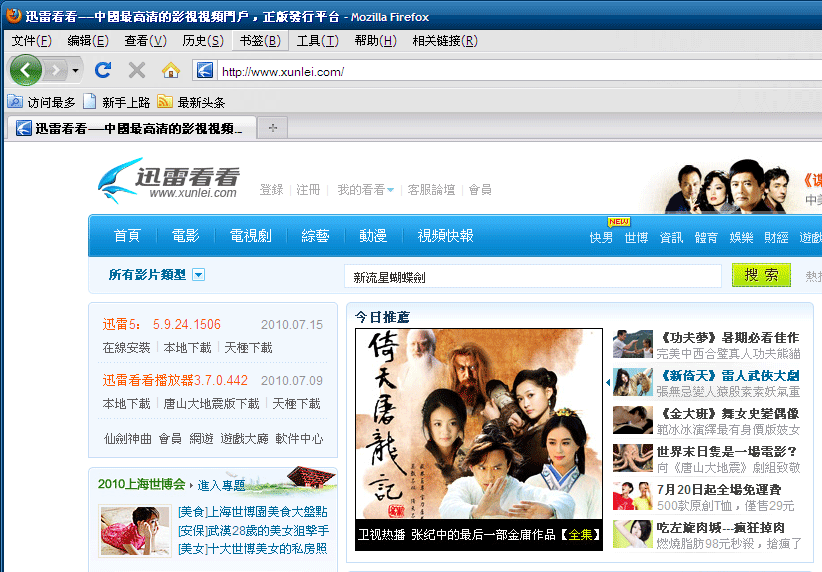This screenshot has width=822, height=572.
Task: Open the 相关链接(R) menu
Action: click(445, 41)
